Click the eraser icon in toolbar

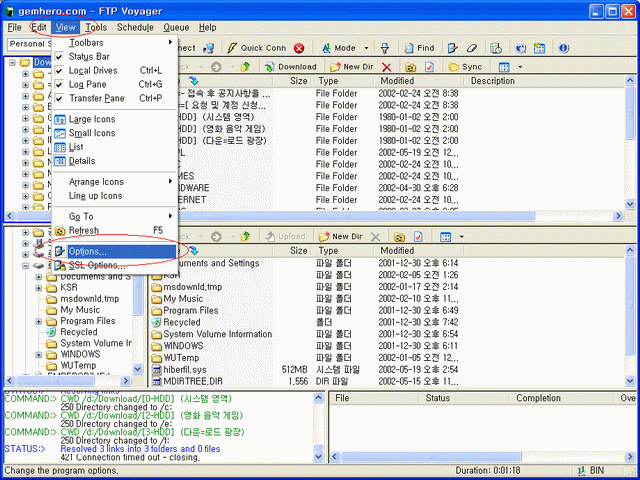(x=472, y=48)
